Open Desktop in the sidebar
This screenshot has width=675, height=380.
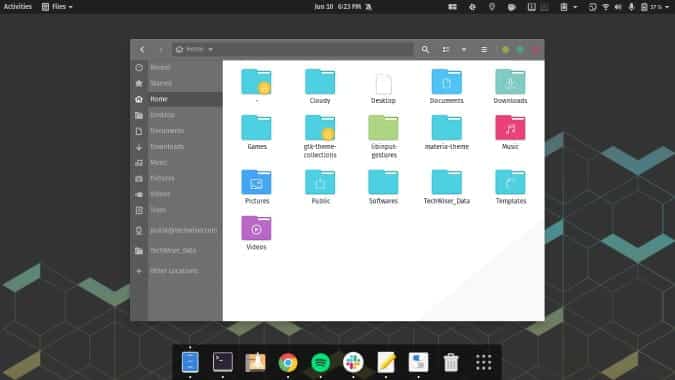(x=176, y=115)
